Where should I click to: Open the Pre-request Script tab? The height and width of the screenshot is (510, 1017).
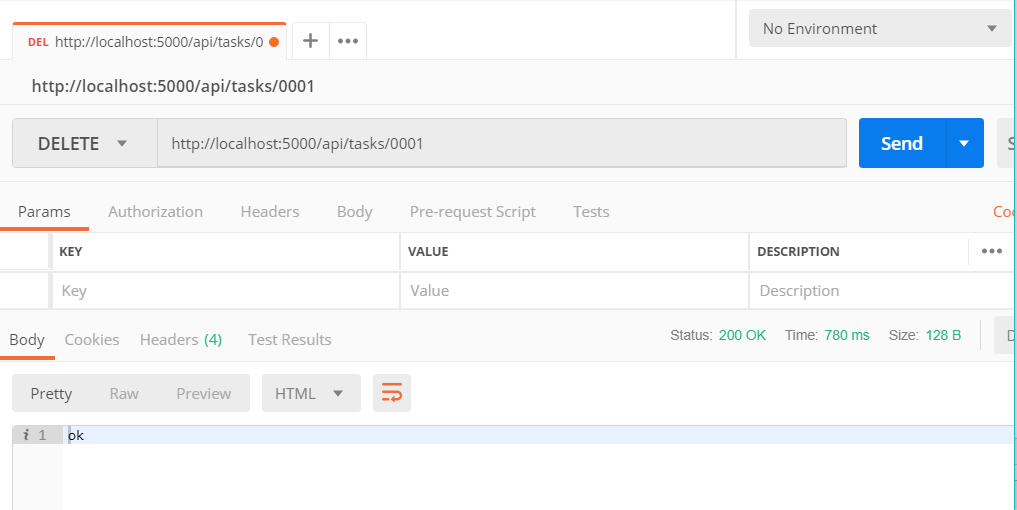pyautogui.click(x=473, y=212)
